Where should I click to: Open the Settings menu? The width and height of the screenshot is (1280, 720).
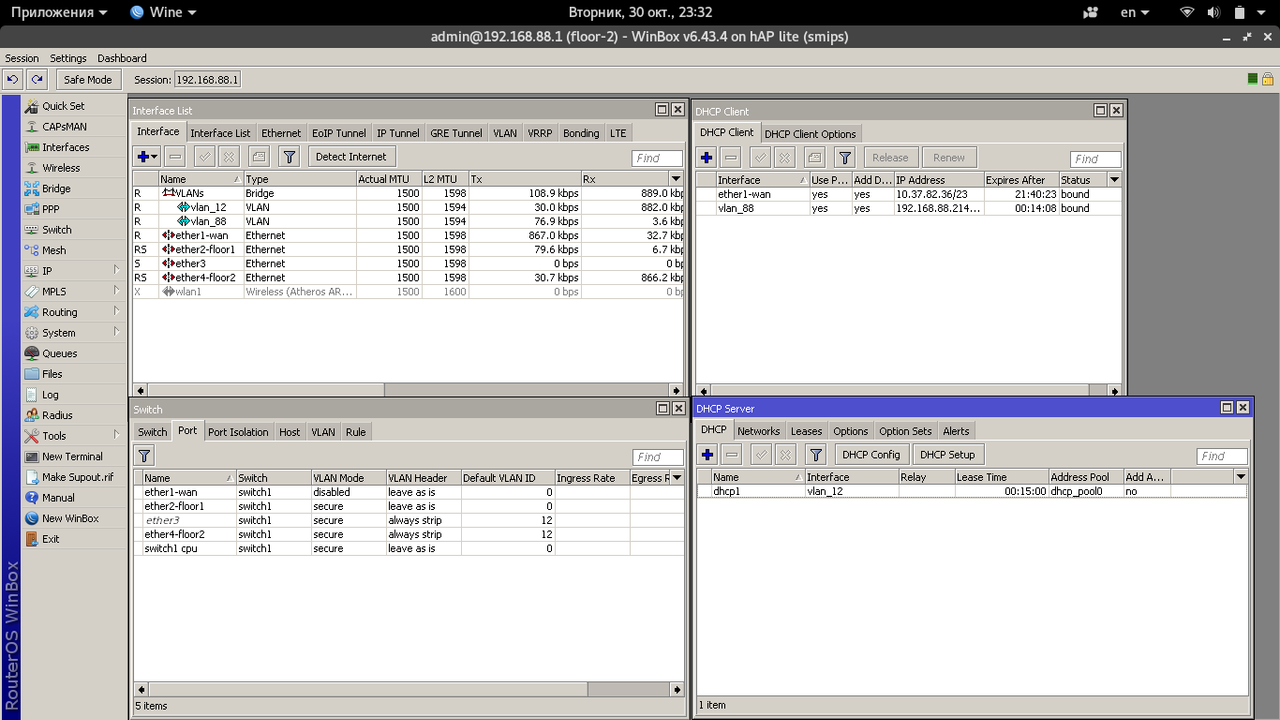coord(68,58)
